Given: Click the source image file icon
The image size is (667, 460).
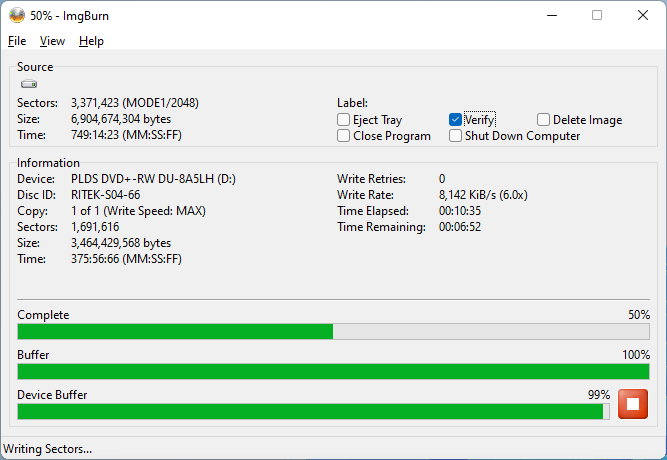Looking at the screenshot, I should pyautogui.click(x=28, y=85).
